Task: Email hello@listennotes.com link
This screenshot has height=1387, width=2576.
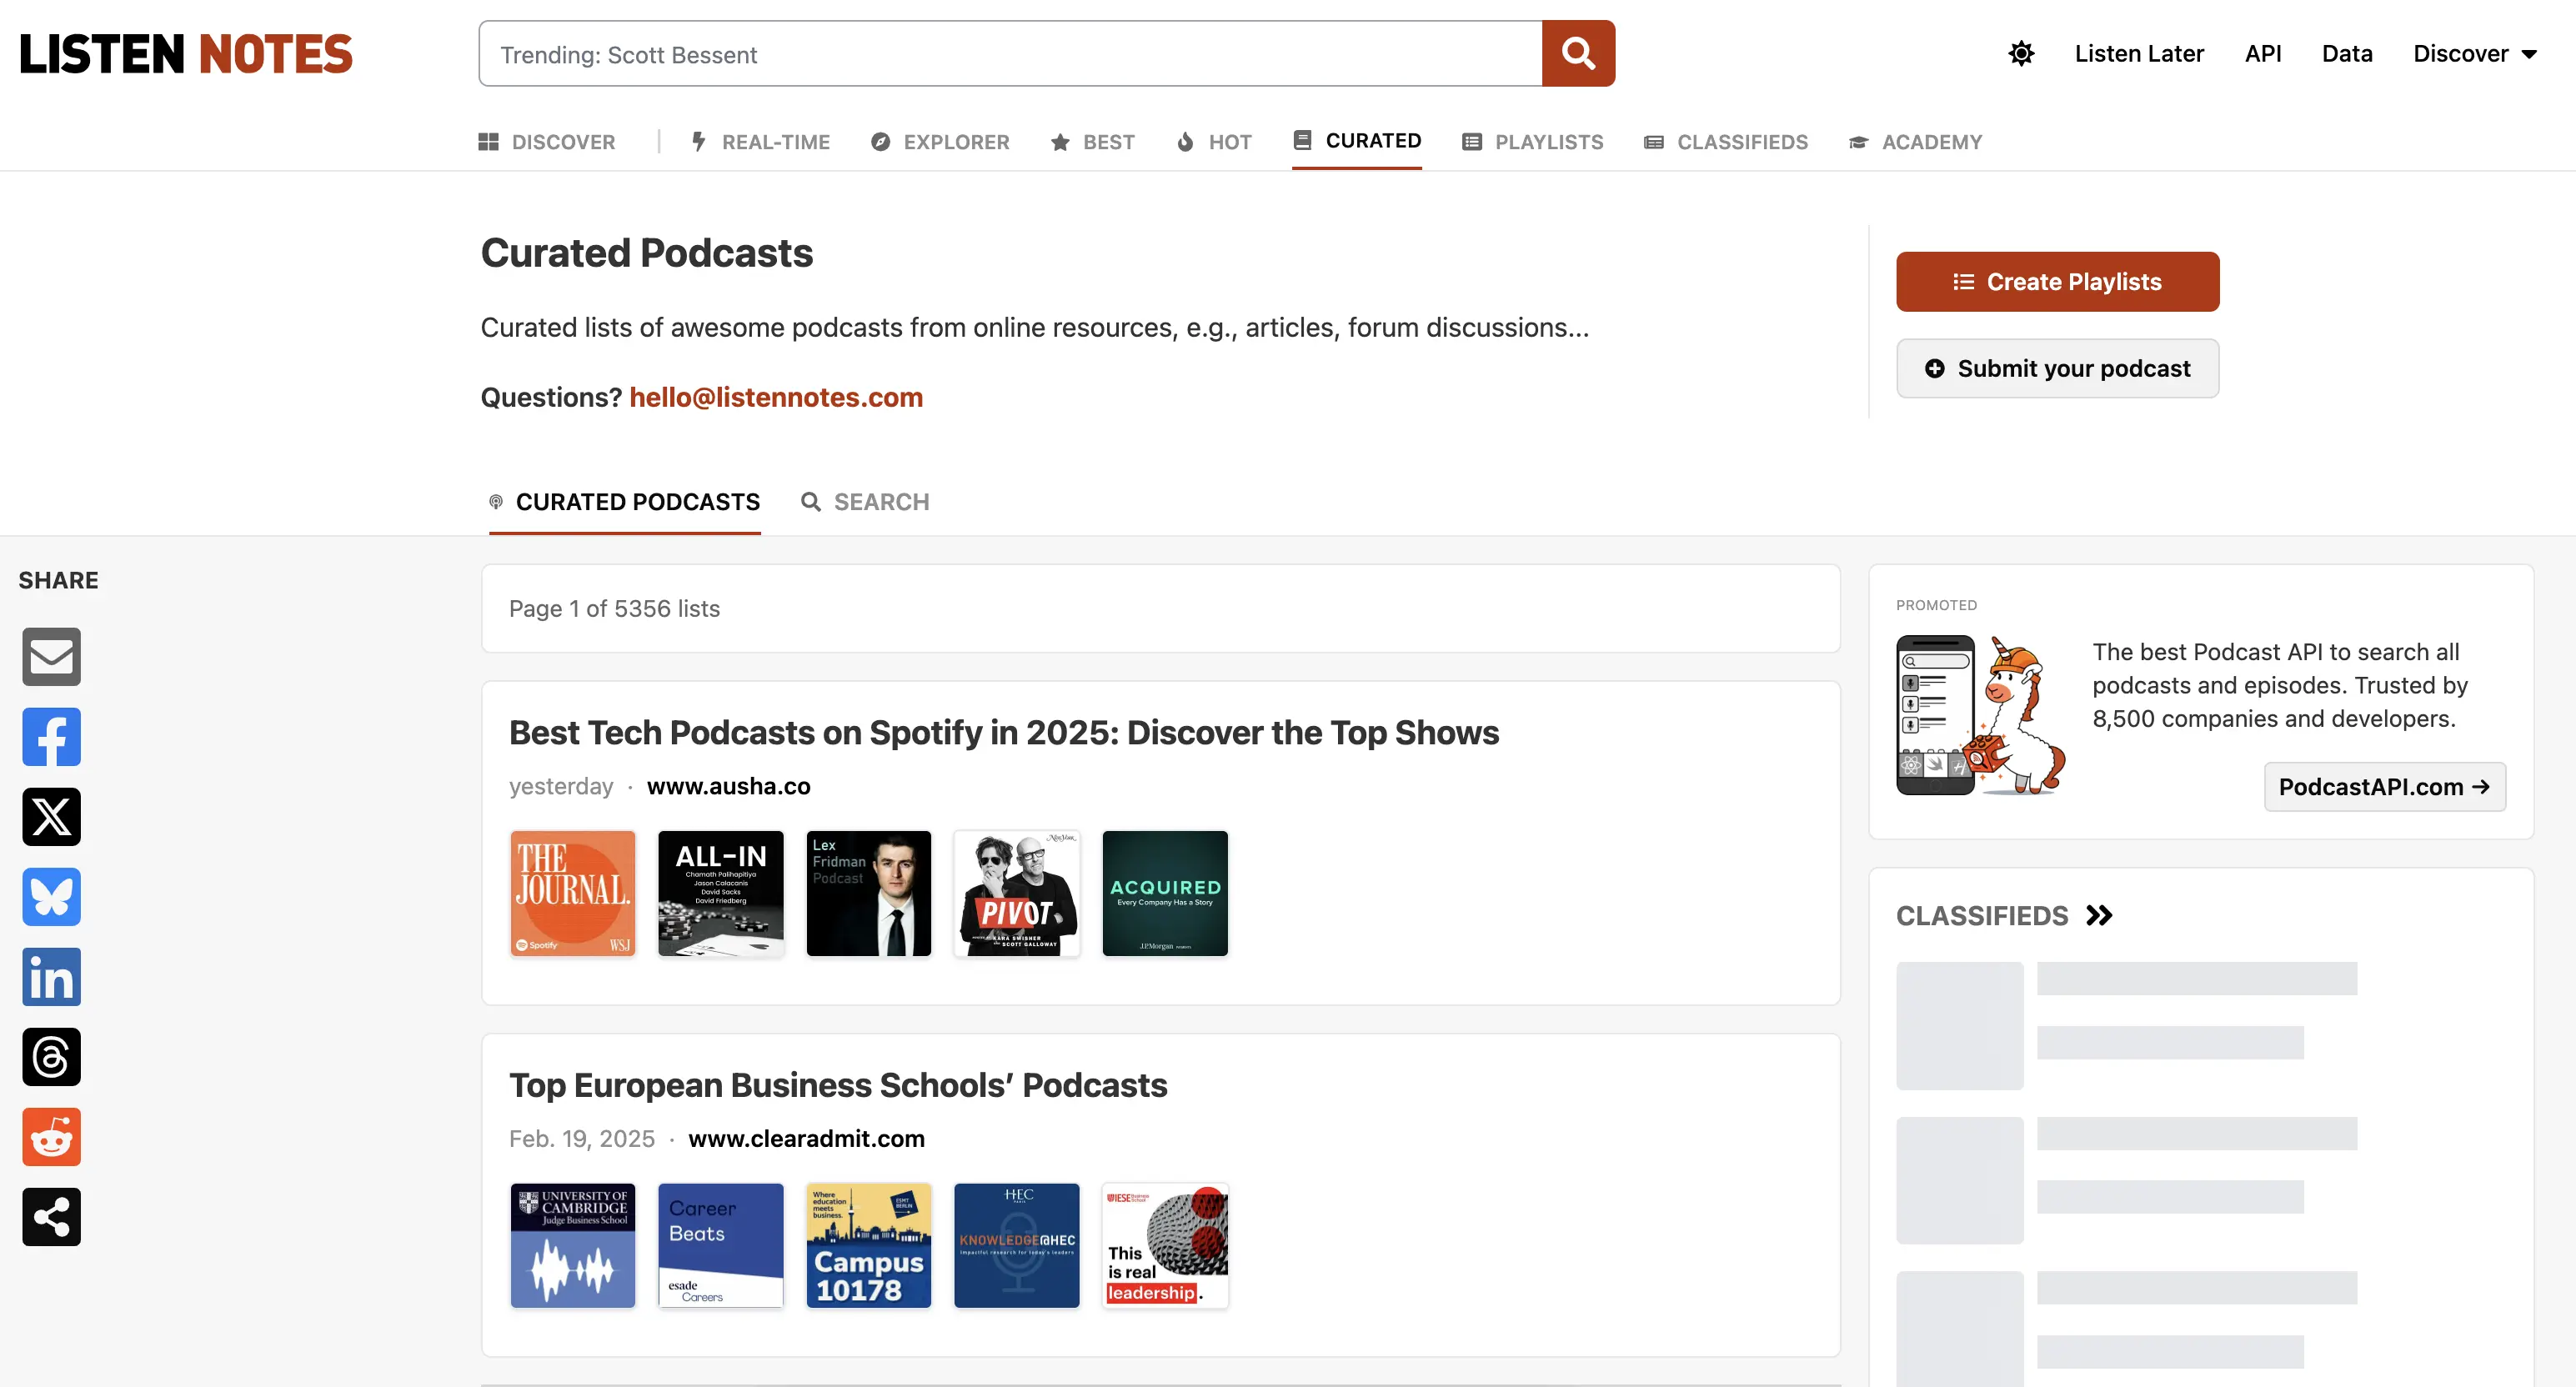Action: coord(776,397)
